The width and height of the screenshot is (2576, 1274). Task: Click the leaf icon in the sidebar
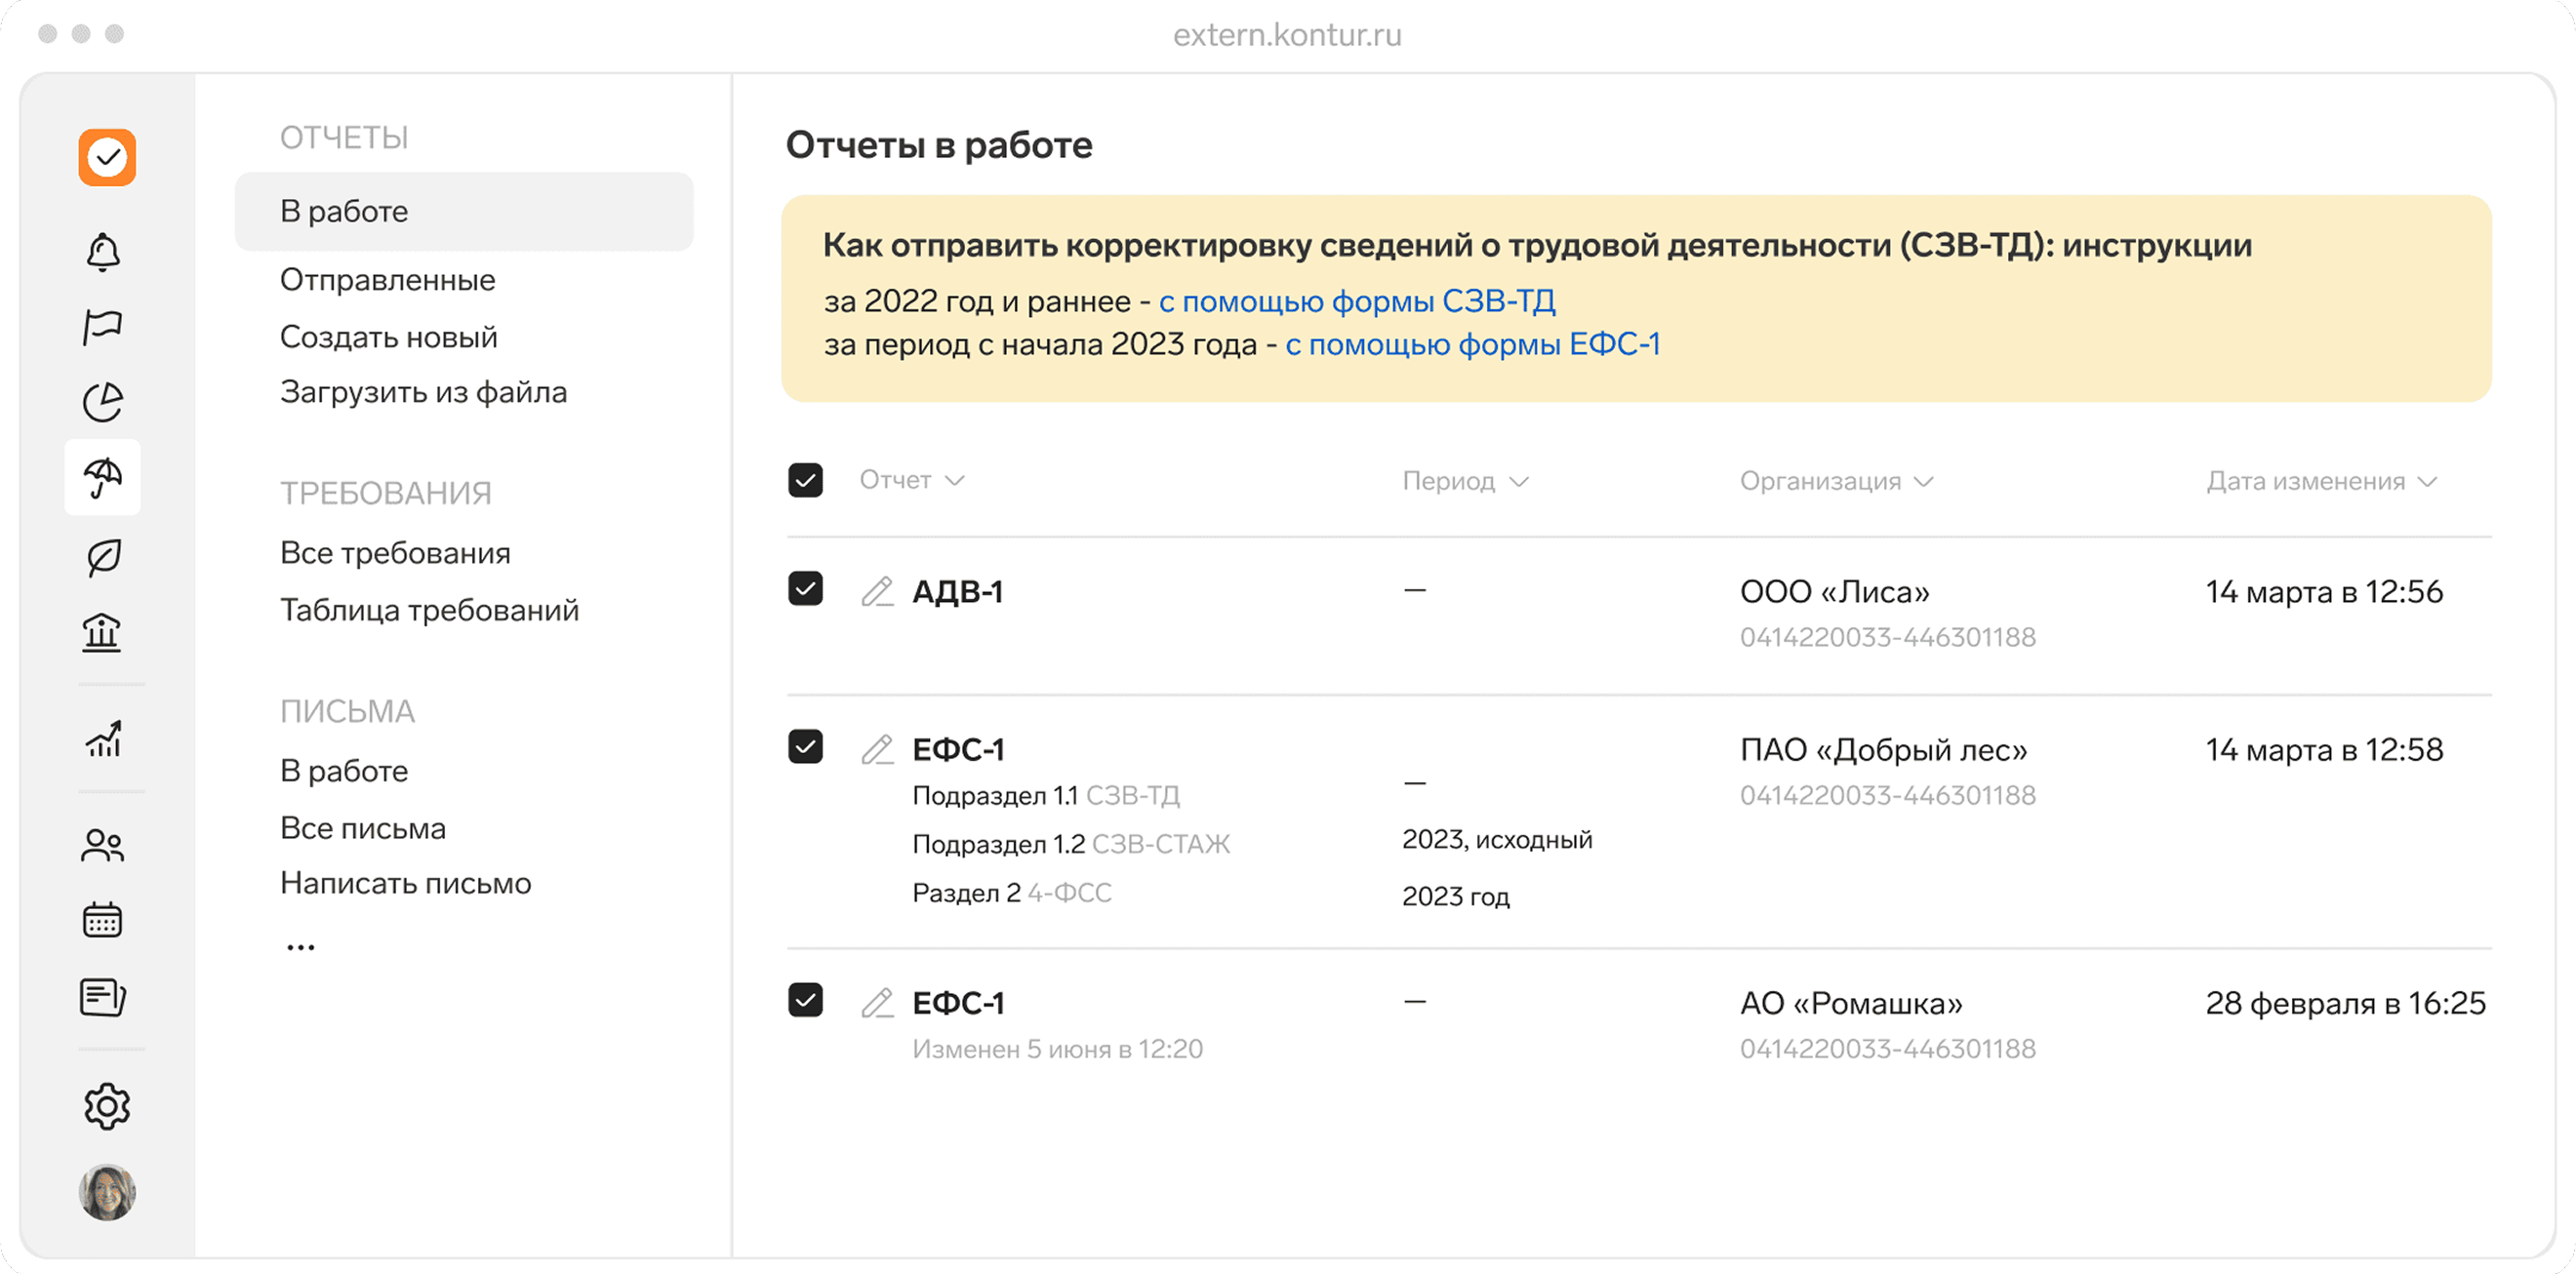104,556
